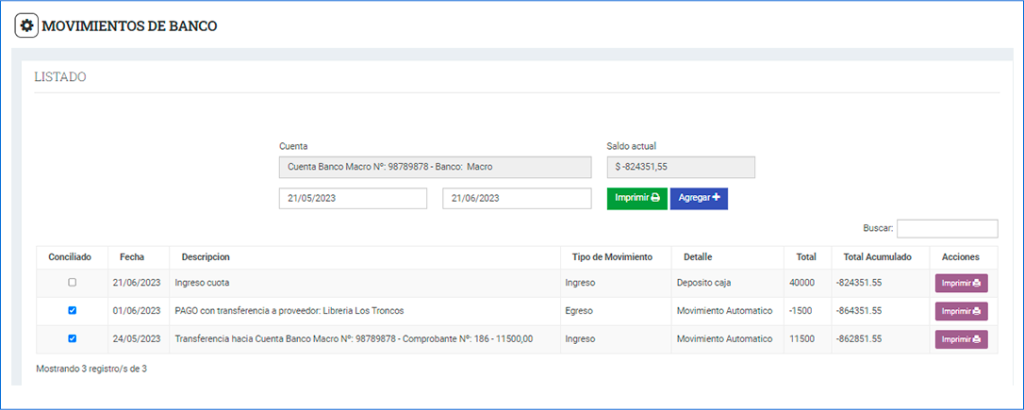This screenshot has width=1024, height=410.
Task: Click Imprimir for the Ingreso cuota row
Action: point(961,283)
